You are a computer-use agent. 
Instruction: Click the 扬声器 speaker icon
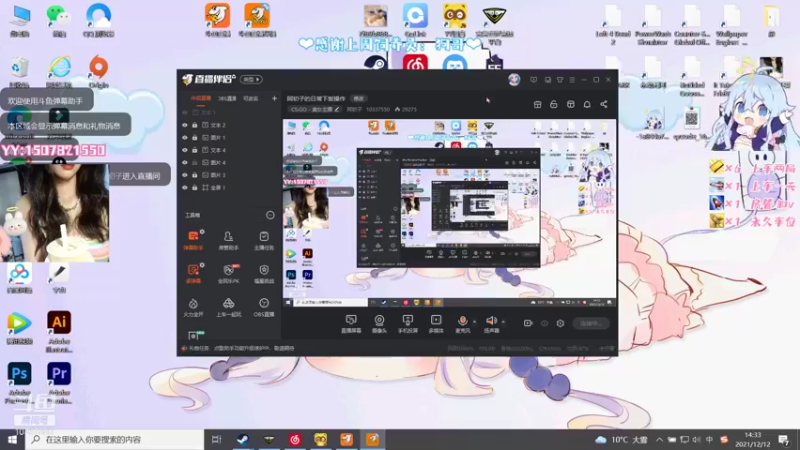click(491, 320)
